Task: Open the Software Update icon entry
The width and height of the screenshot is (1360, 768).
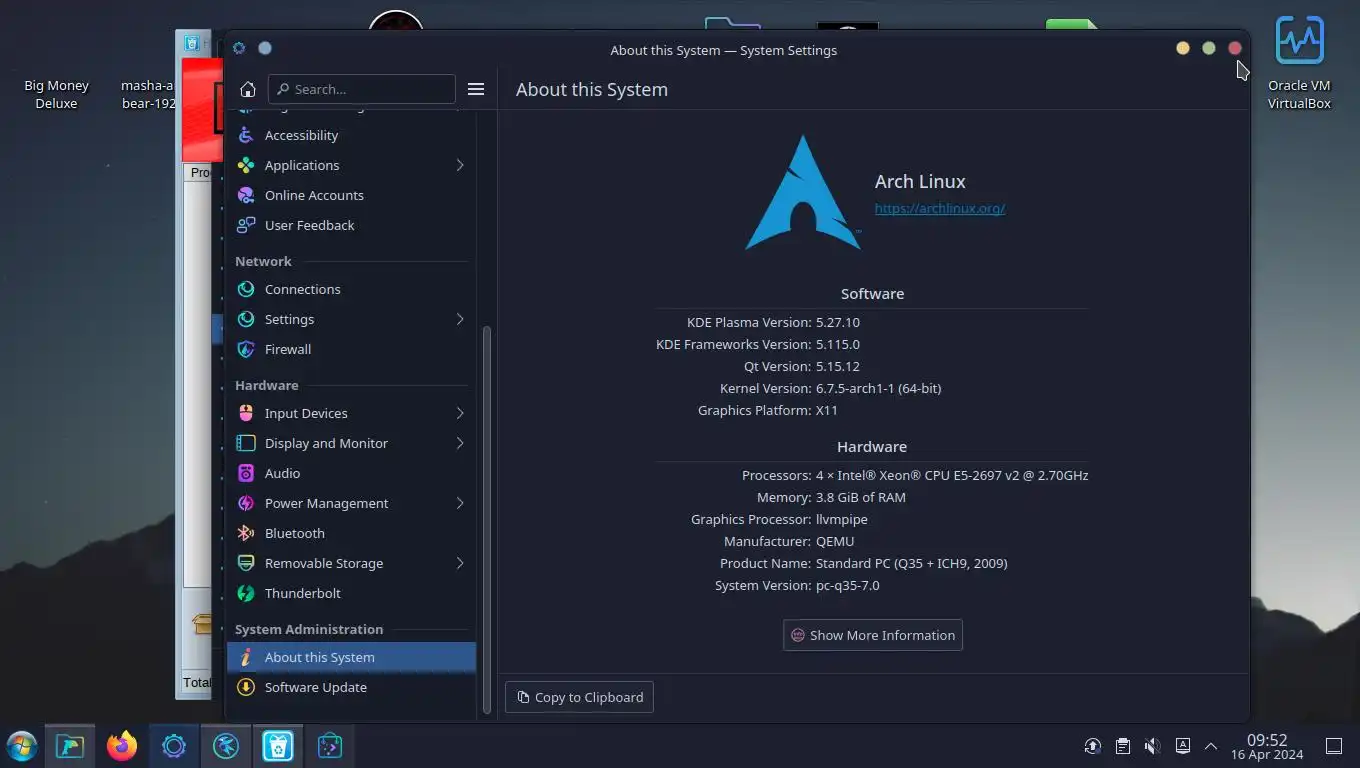Action: click(246, 687)
